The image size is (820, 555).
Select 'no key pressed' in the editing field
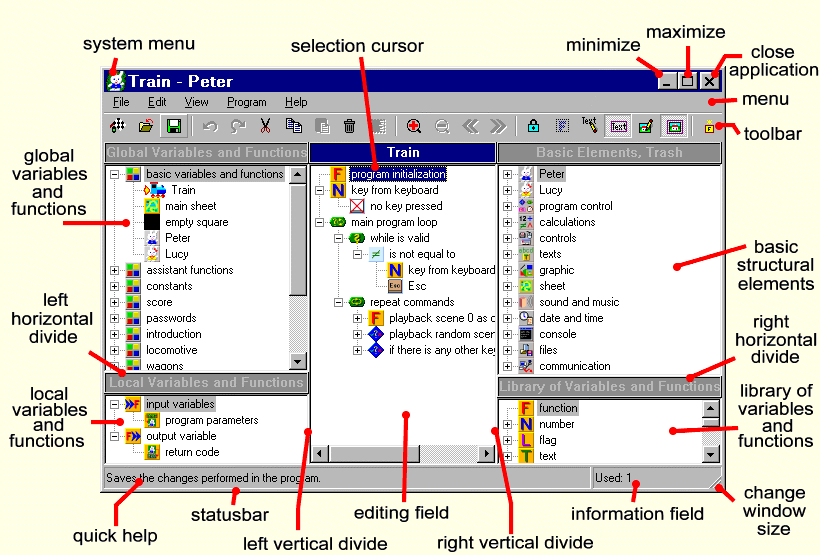pos(404,206)
